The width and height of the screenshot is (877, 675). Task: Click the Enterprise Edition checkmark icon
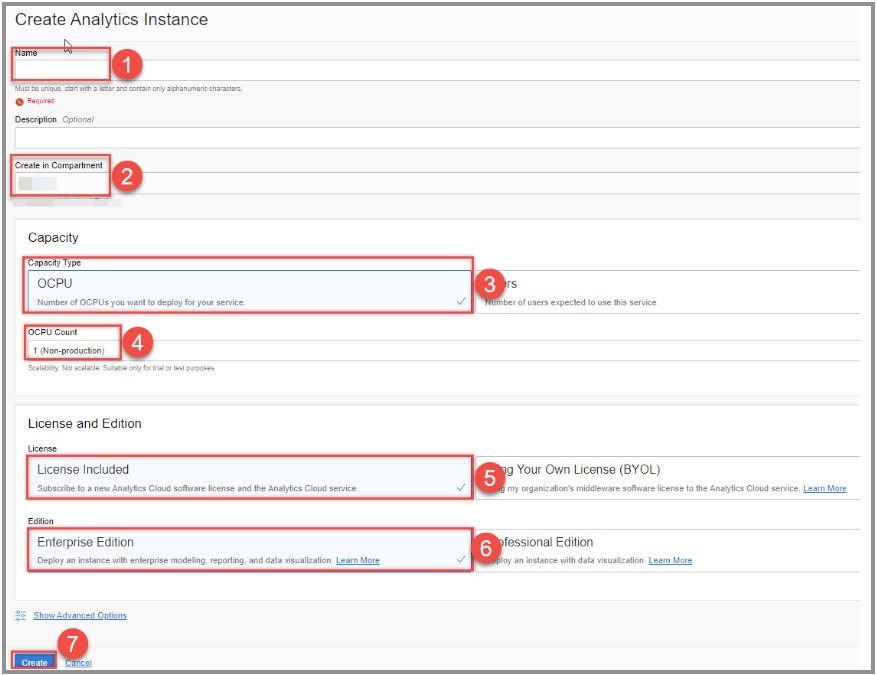[x=461, y=559]
